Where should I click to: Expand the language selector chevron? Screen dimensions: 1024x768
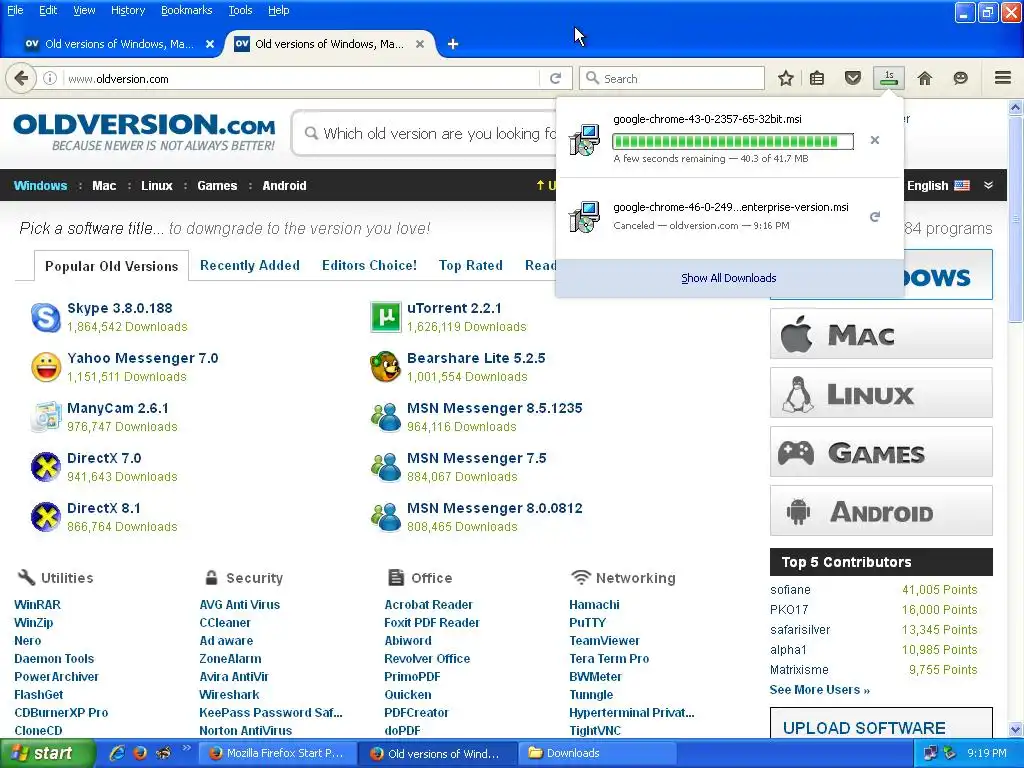click(x=989, y=185)
